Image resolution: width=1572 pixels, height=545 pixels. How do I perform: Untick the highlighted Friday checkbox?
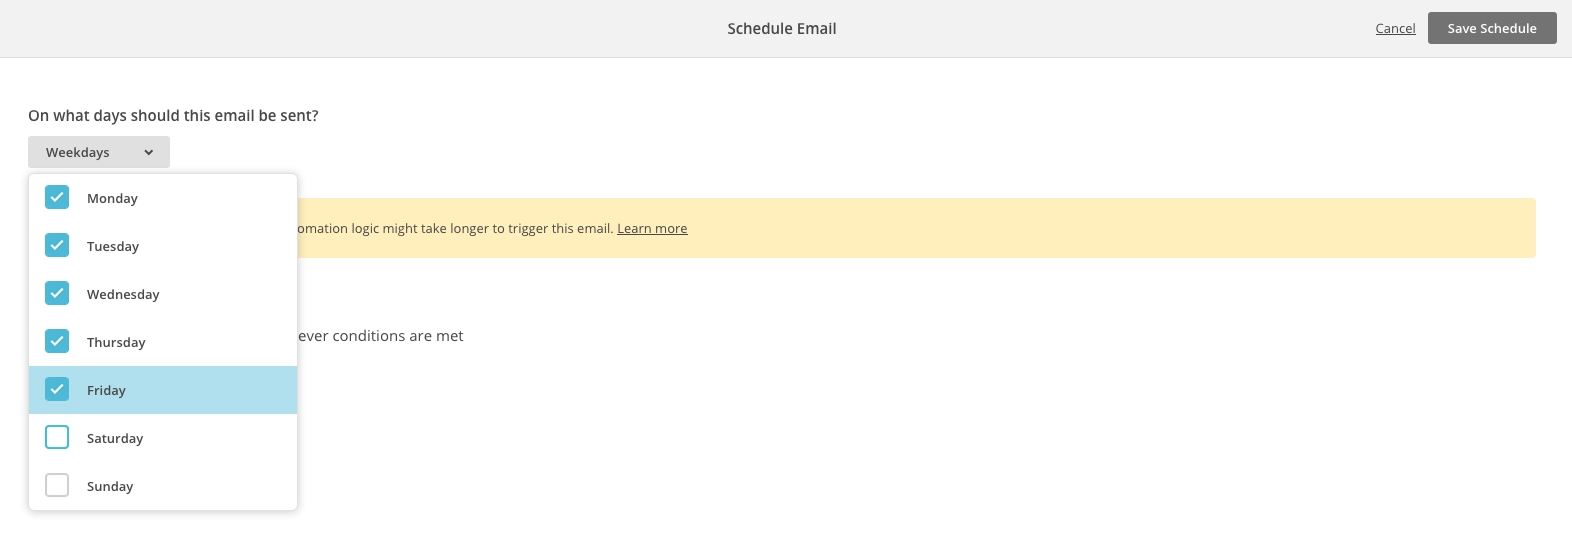(57, 389)
